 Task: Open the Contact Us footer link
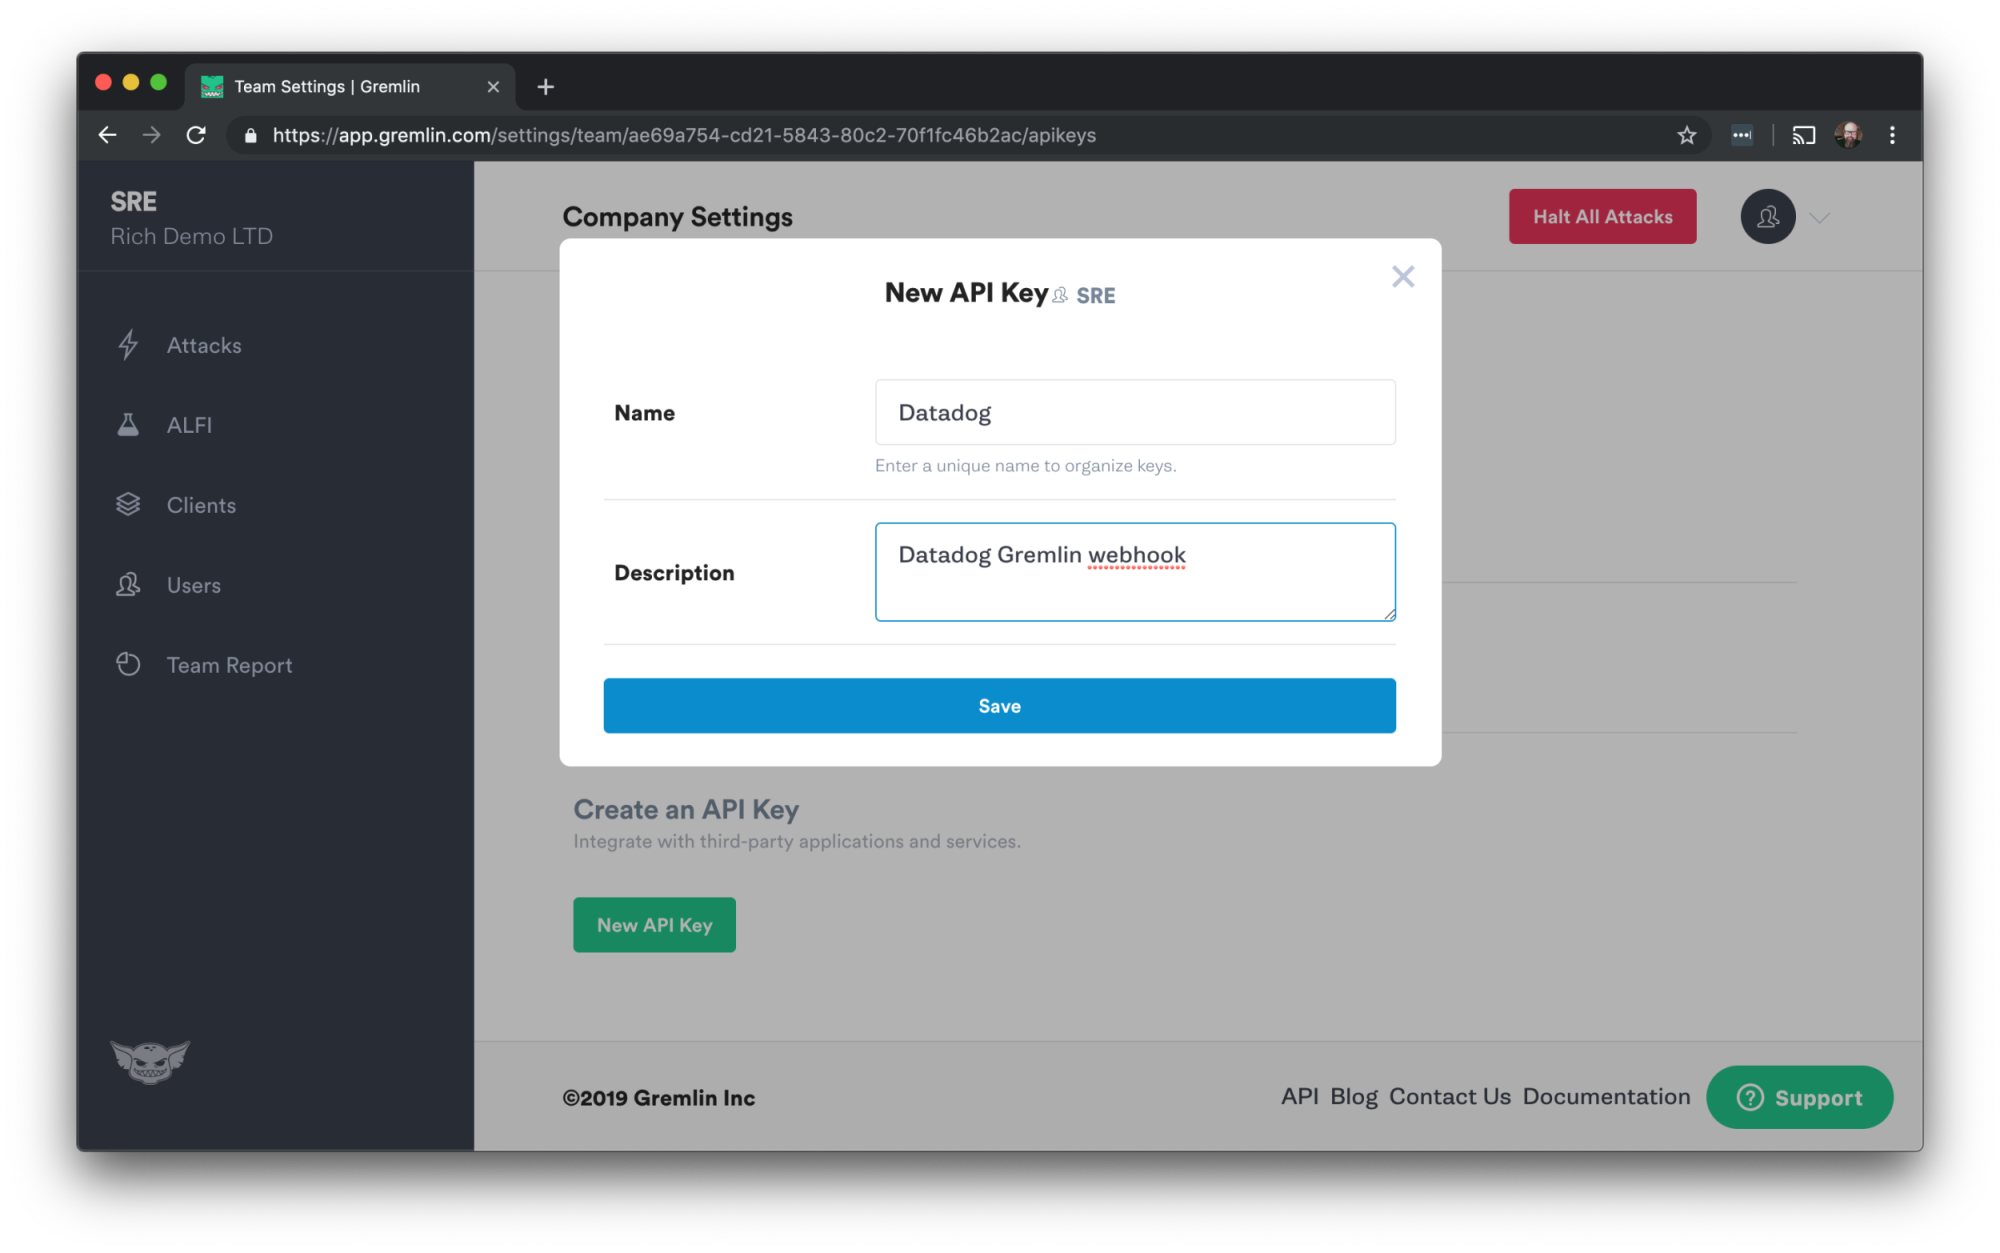(1450, 1096)
